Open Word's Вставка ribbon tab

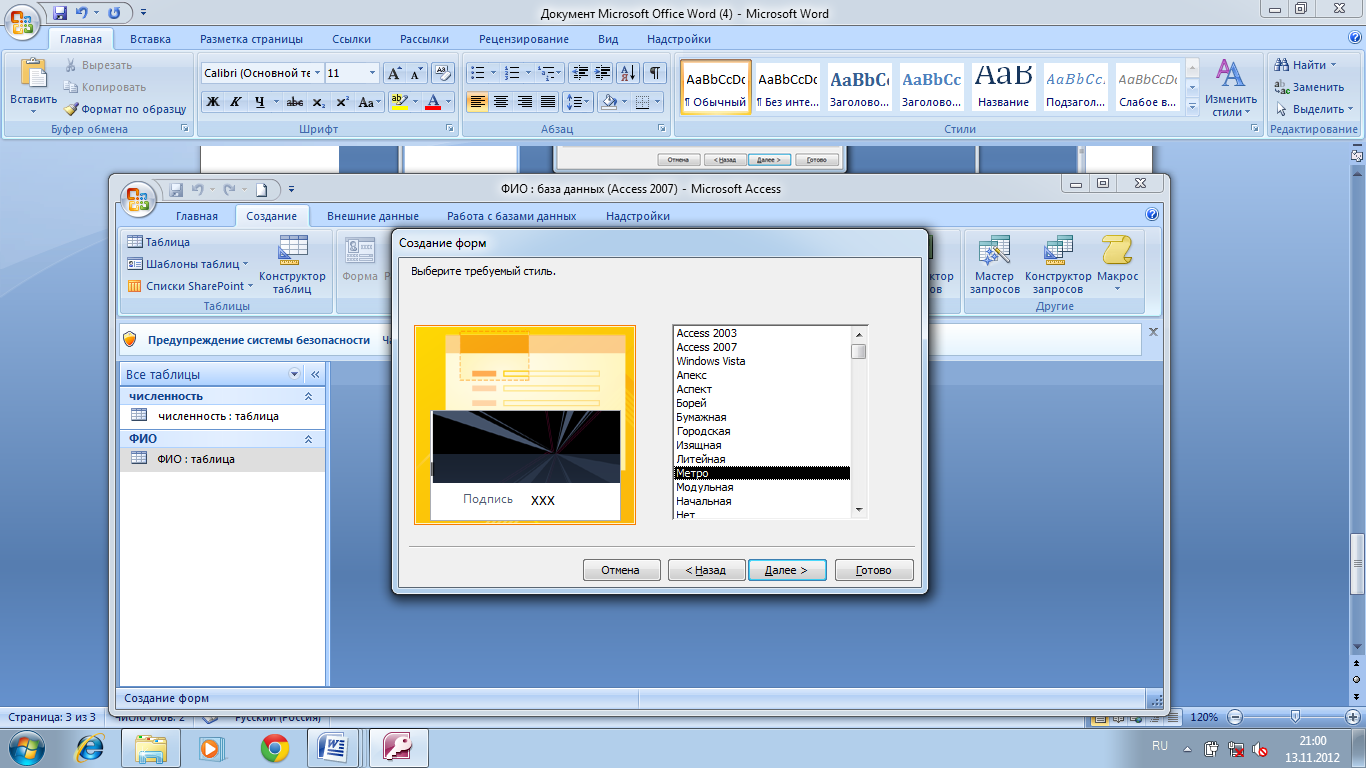click(x=150, y=39)
